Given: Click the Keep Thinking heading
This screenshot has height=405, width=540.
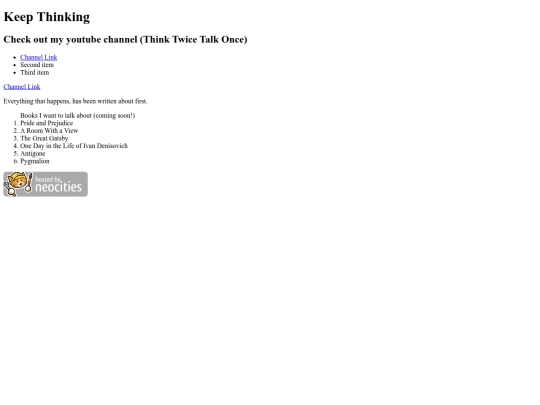Looking at the screenshot, I should [47, 17].
